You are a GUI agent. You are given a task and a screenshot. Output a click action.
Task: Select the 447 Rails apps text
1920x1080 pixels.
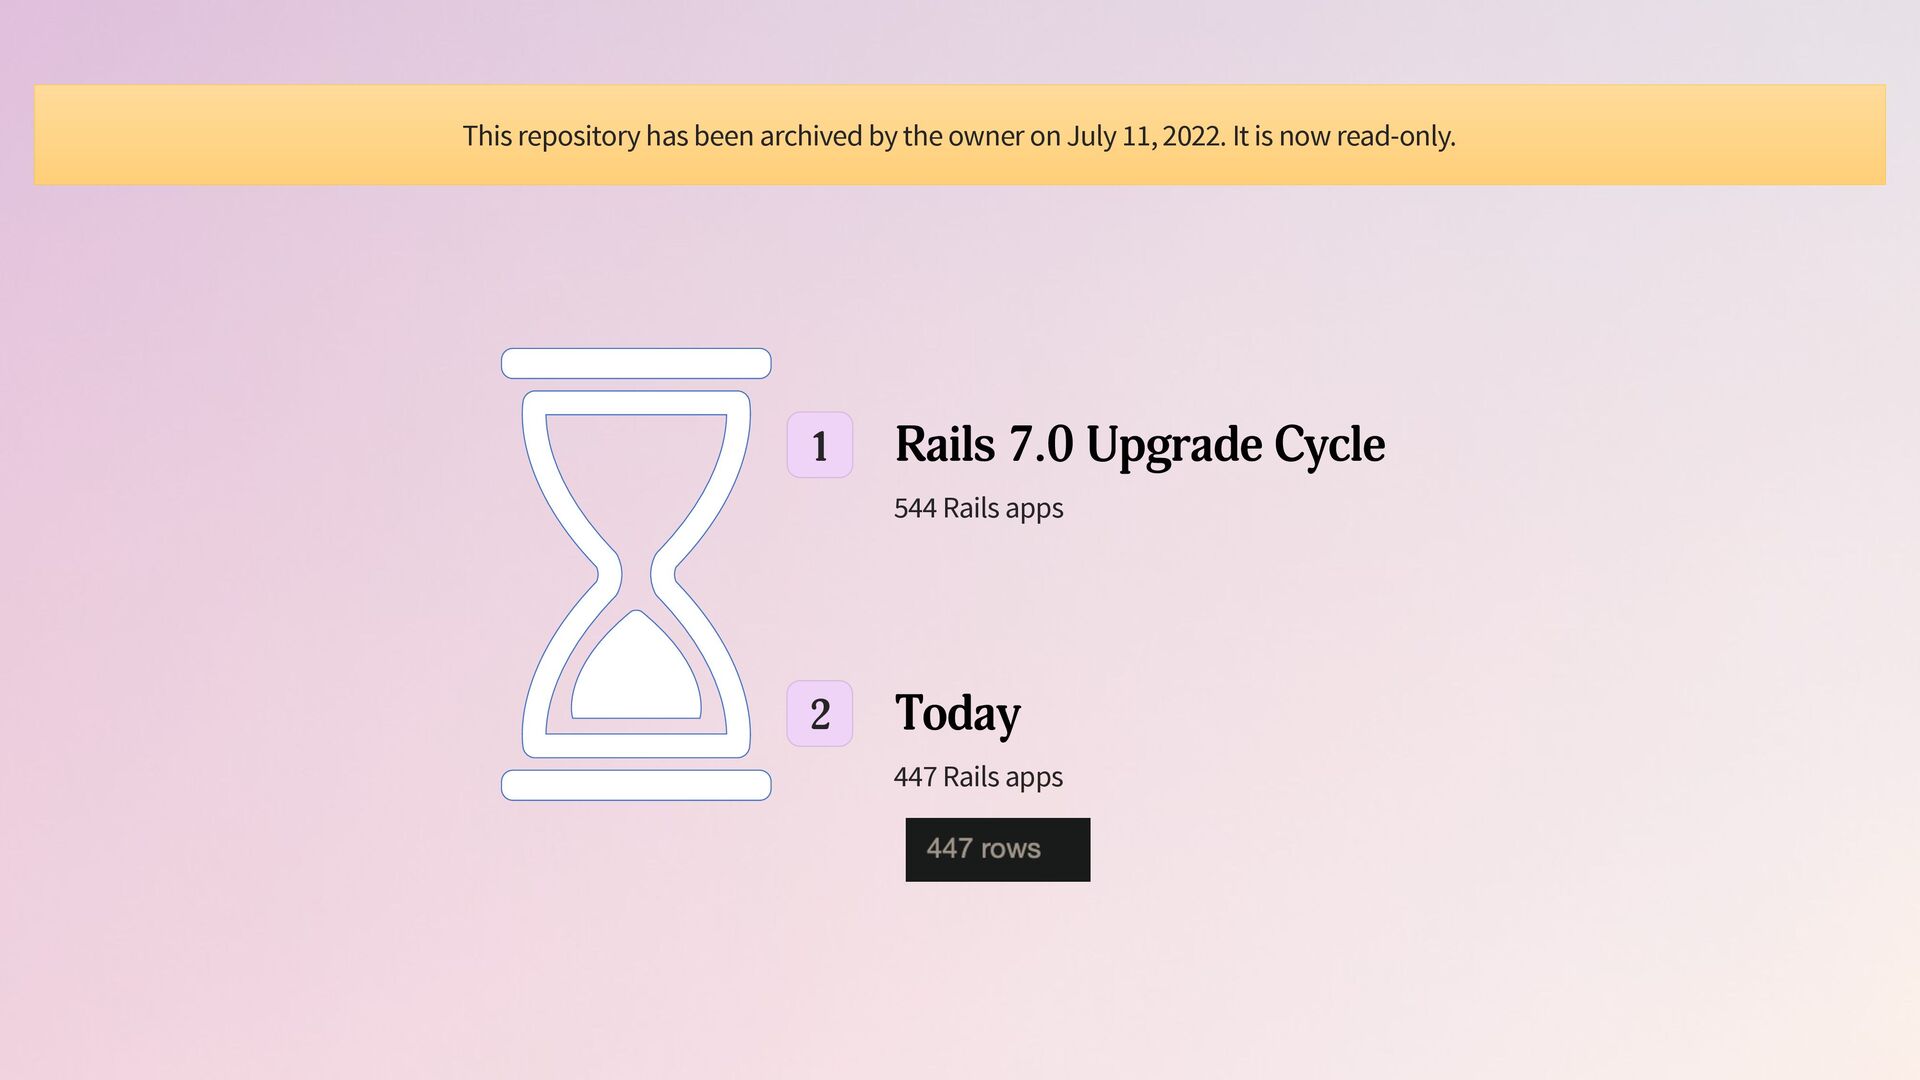pyautogui.click(x=979, y=777)
